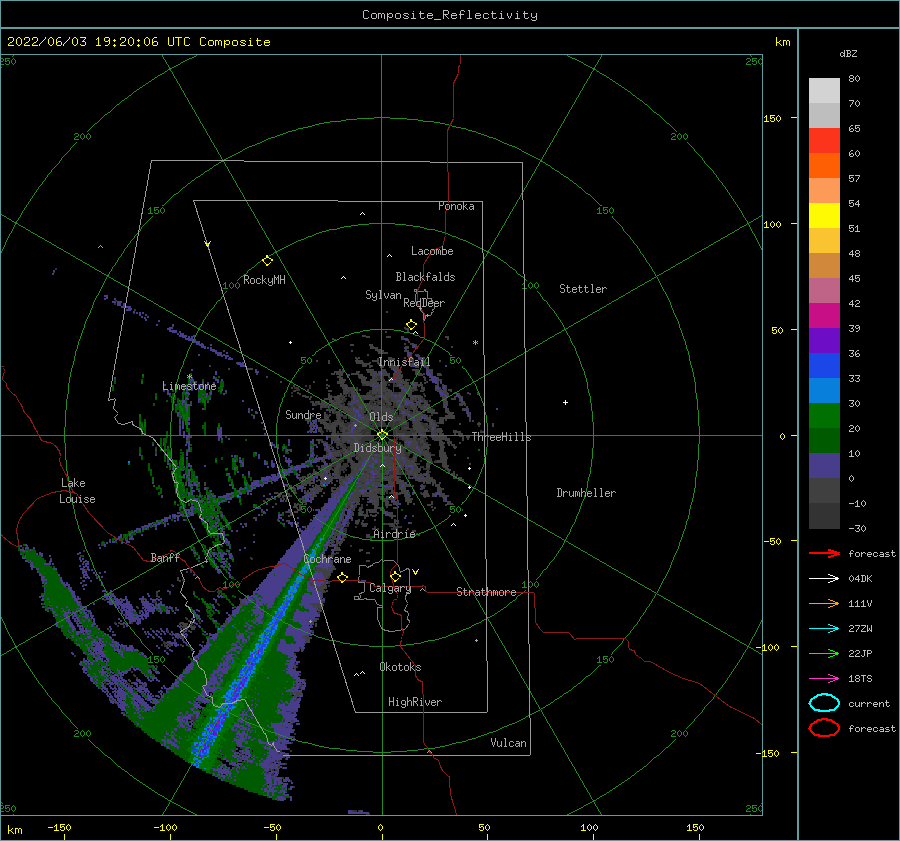Screen dimensions: 900x841
Task: Select the 80 dBZ color swatch
Action: coord(824,90)
